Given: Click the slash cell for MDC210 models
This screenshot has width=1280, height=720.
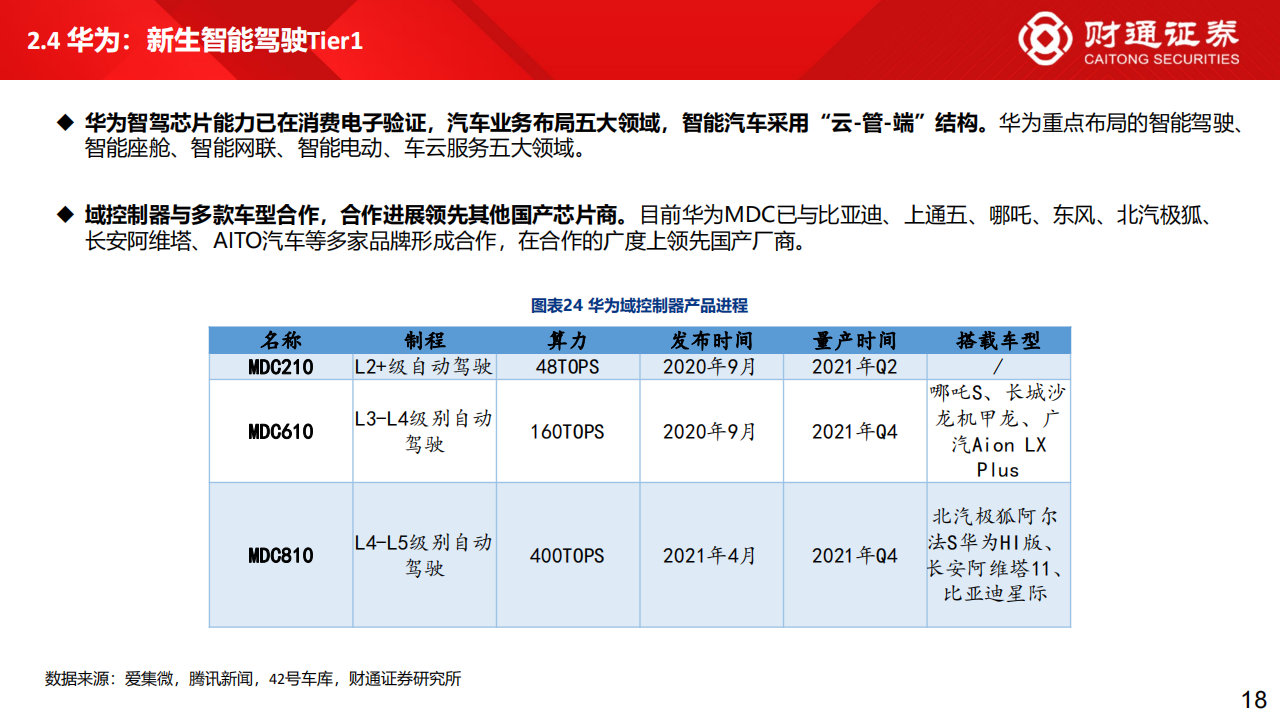Looking at the screenshot, I should [x=998, y=367].
